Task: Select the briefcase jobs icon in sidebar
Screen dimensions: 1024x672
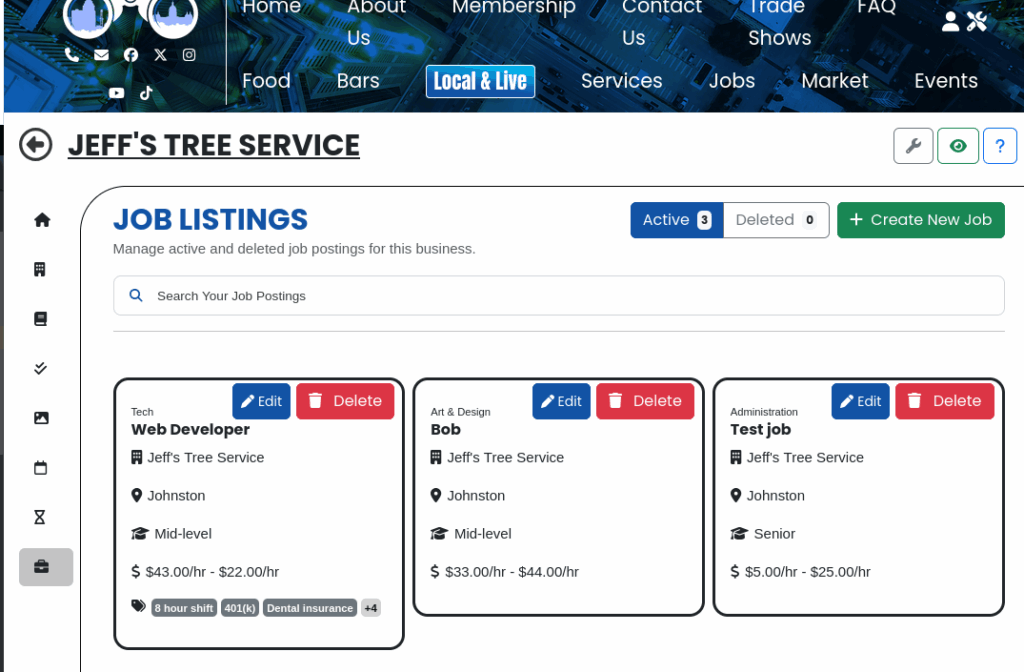Action: 42,567
